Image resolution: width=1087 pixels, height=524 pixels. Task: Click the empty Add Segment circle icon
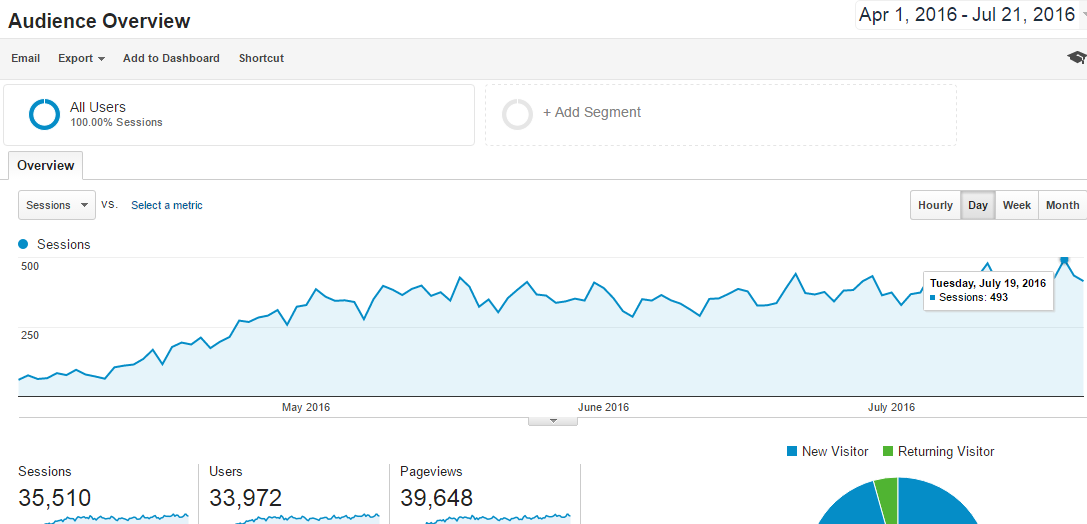click(517, 114)
